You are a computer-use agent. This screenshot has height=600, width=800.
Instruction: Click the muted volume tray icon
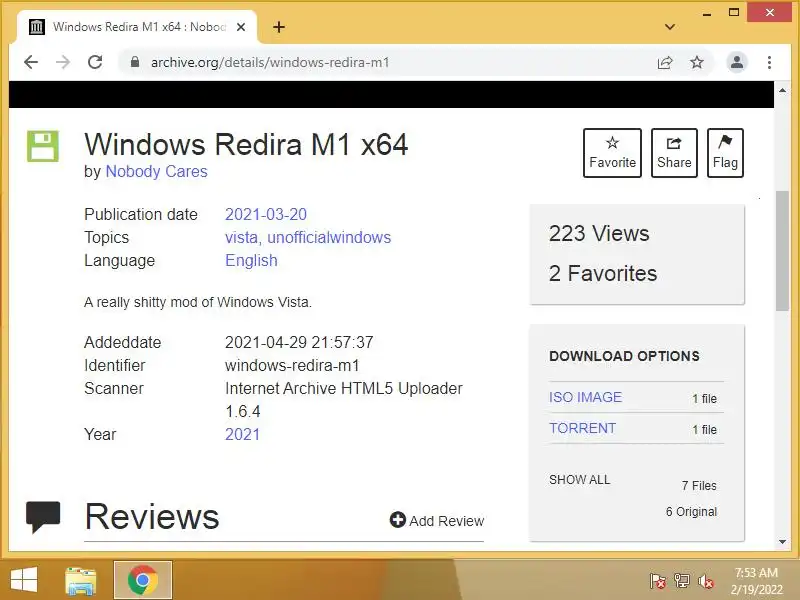(706, 581)
